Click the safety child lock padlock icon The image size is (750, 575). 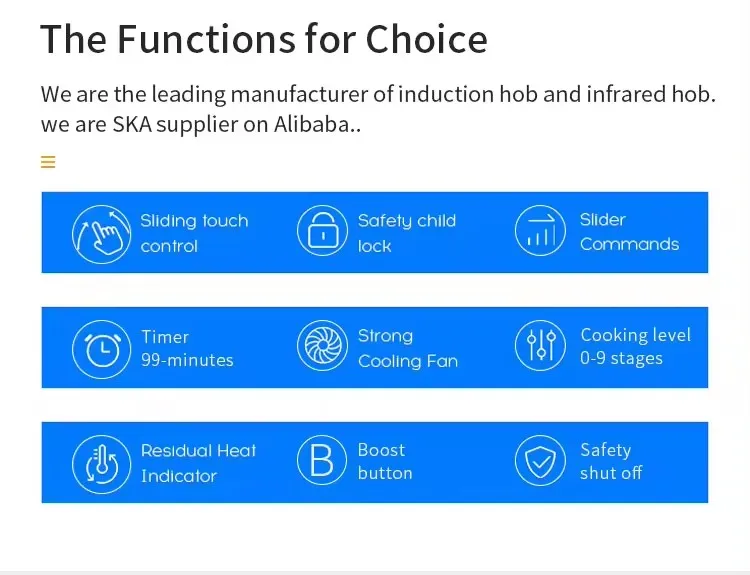click(322, 231)
